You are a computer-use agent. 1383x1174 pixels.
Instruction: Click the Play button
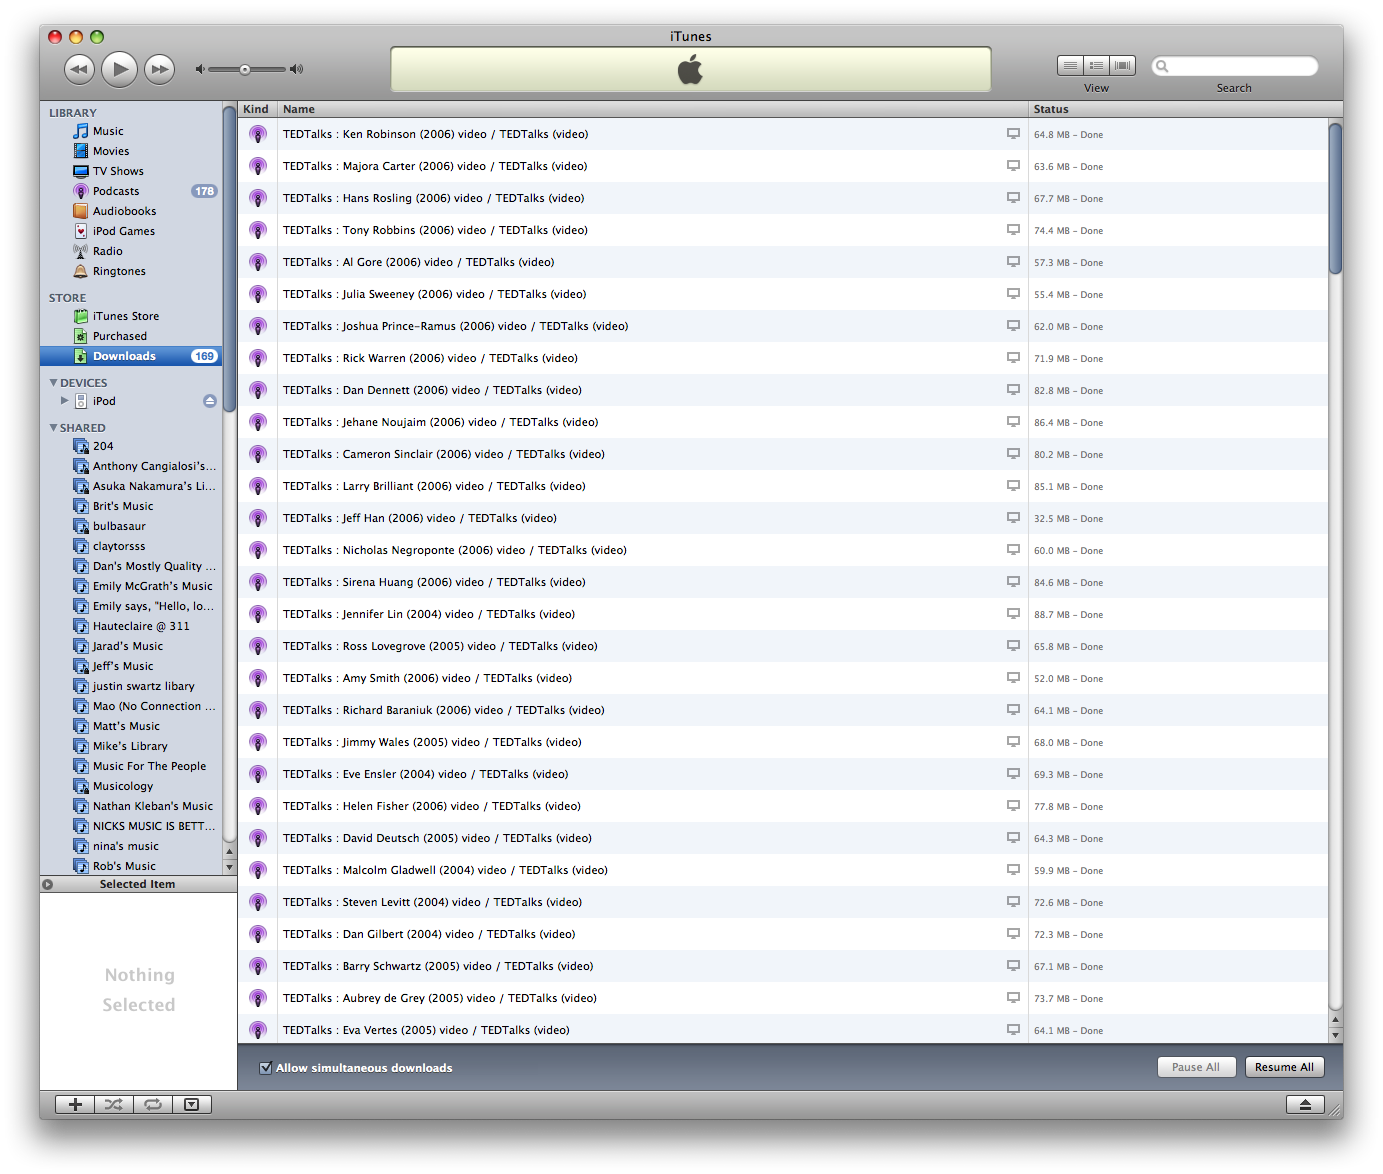120,69
